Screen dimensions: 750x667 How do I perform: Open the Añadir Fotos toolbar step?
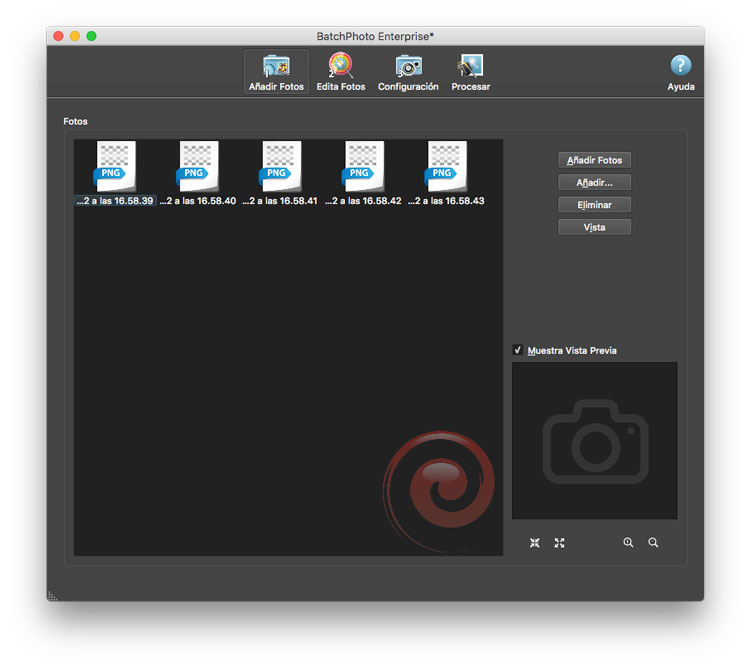point(276,72)
